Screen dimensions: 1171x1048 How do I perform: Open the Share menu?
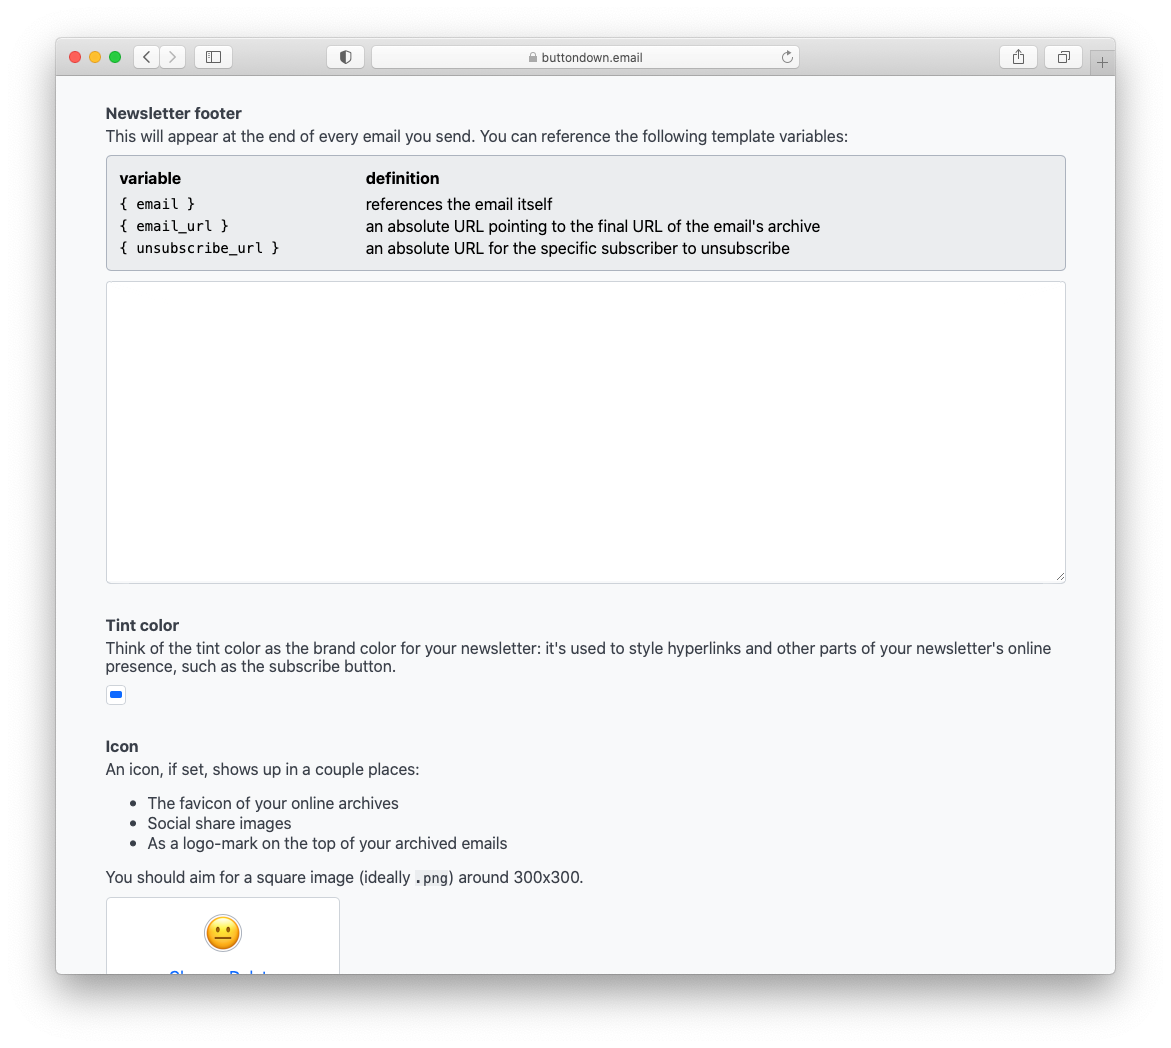pyautogui.click(x=1018, y=57)
